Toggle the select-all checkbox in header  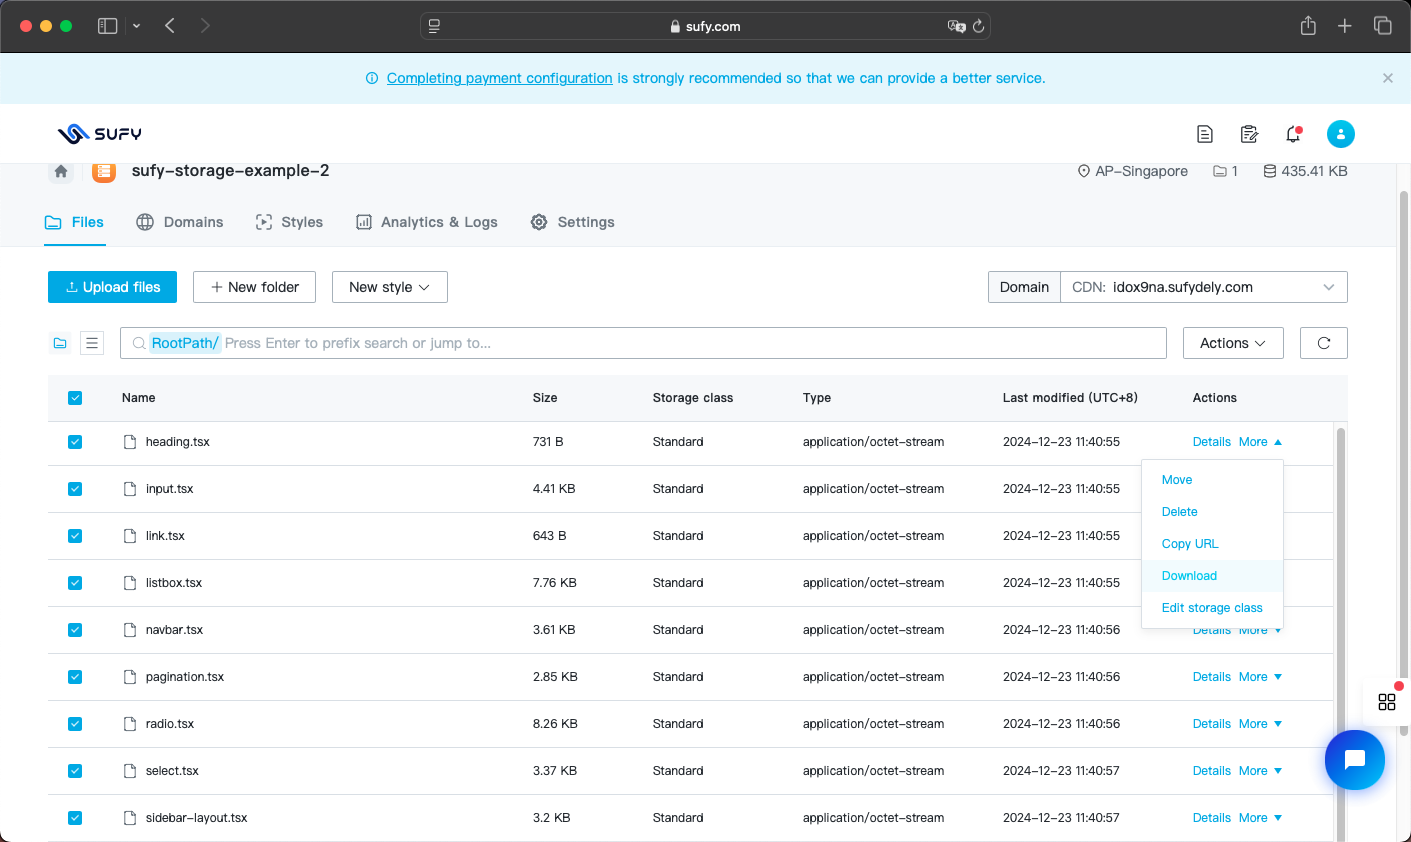tap(75, 398)
